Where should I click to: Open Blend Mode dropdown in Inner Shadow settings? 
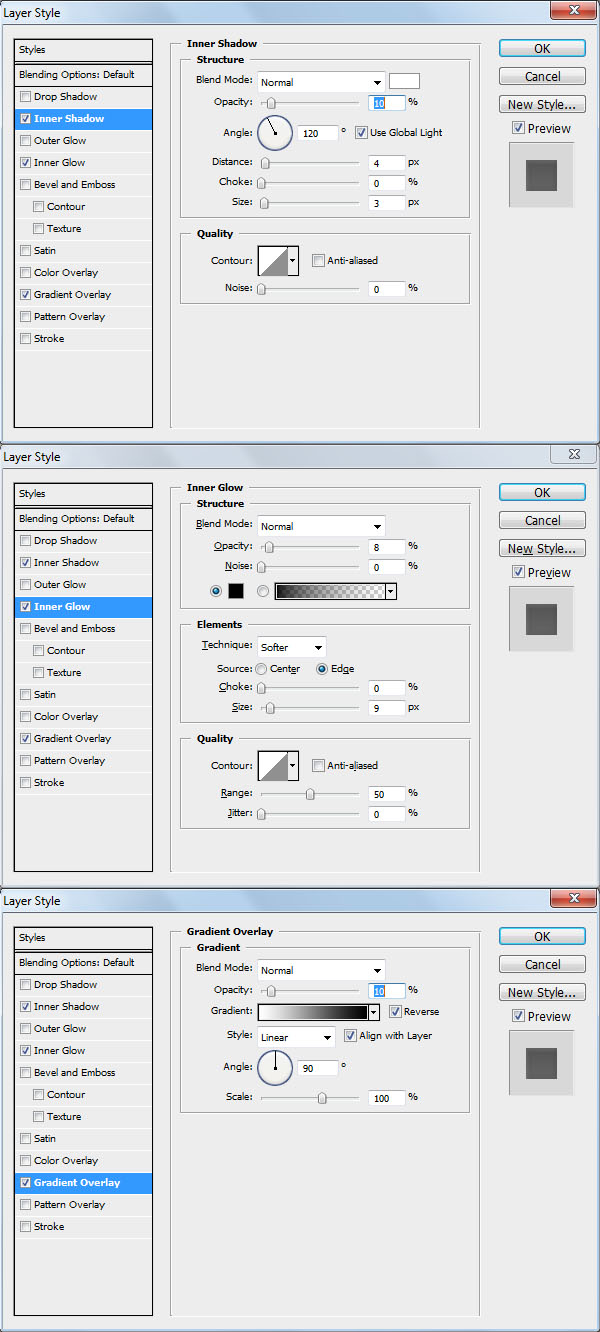(x=321, y=82)
